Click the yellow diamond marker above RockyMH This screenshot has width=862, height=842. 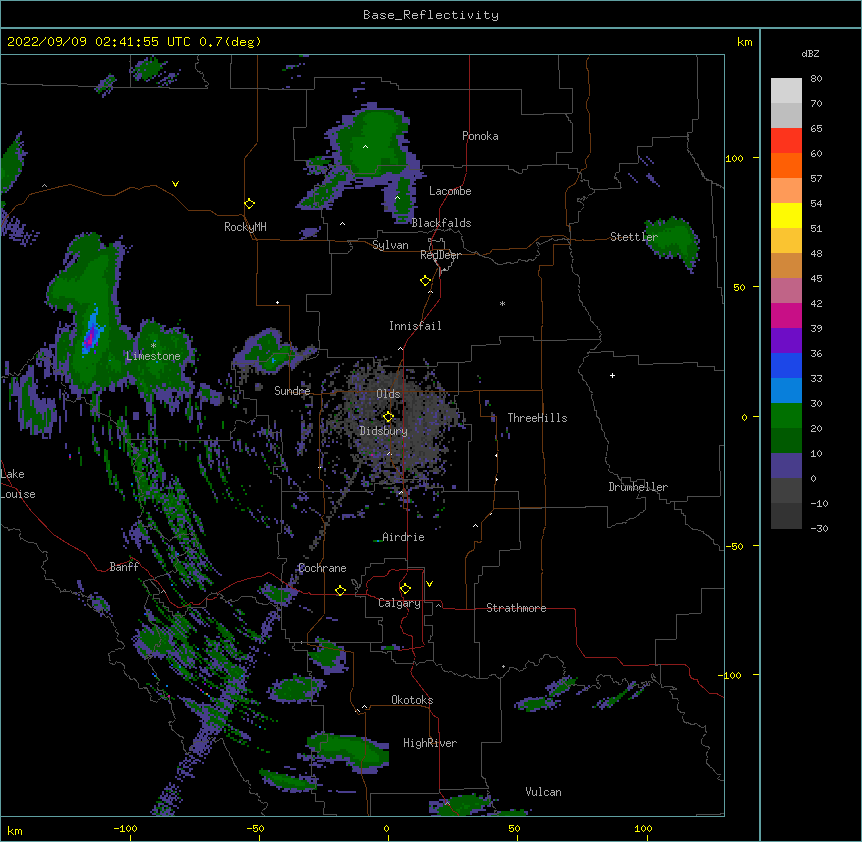point(249,204)
